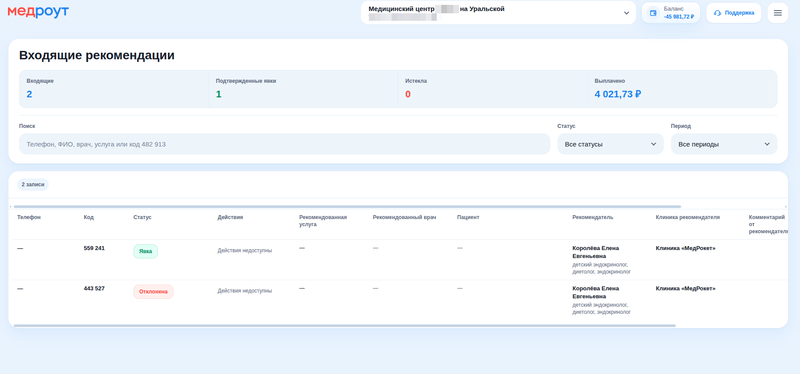Select the Входящие stat card

pos(114,89)
